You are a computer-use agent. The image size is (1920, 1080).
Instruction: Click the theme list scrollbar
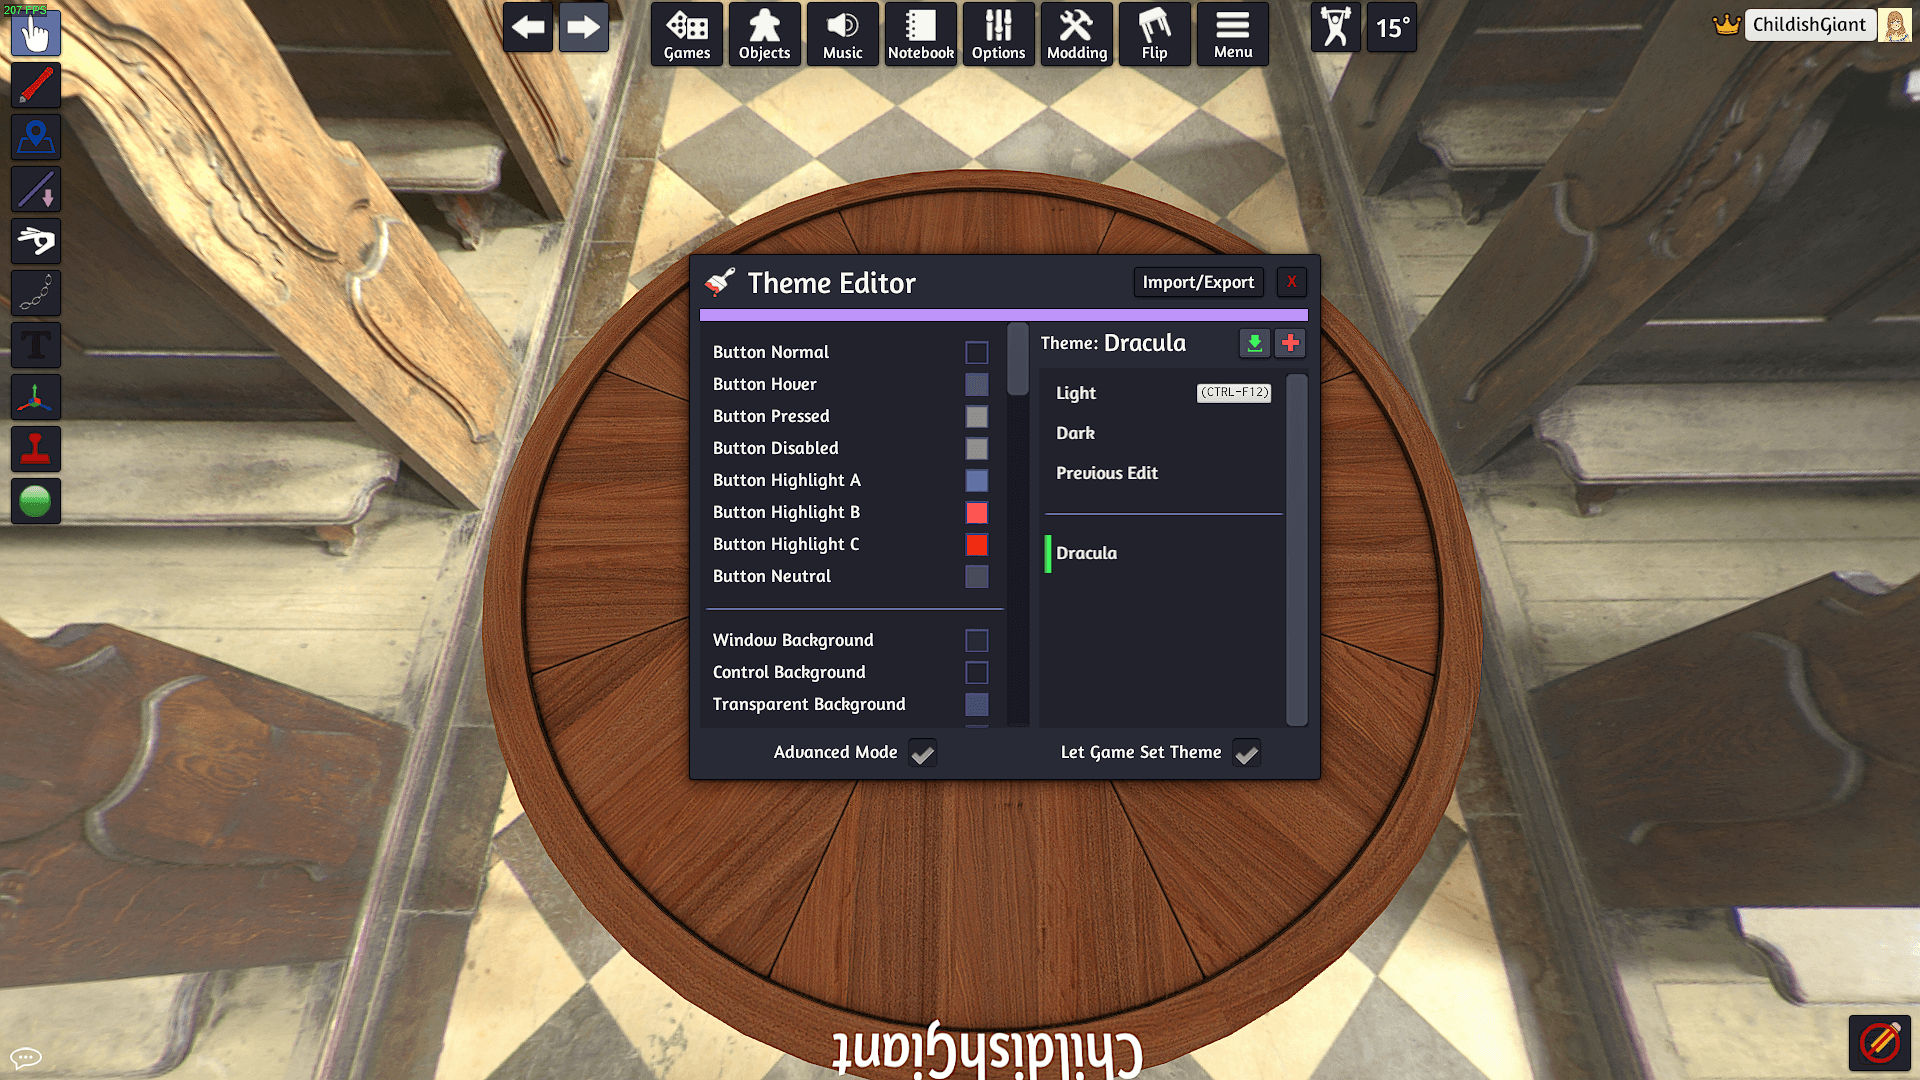(1297, 549)
